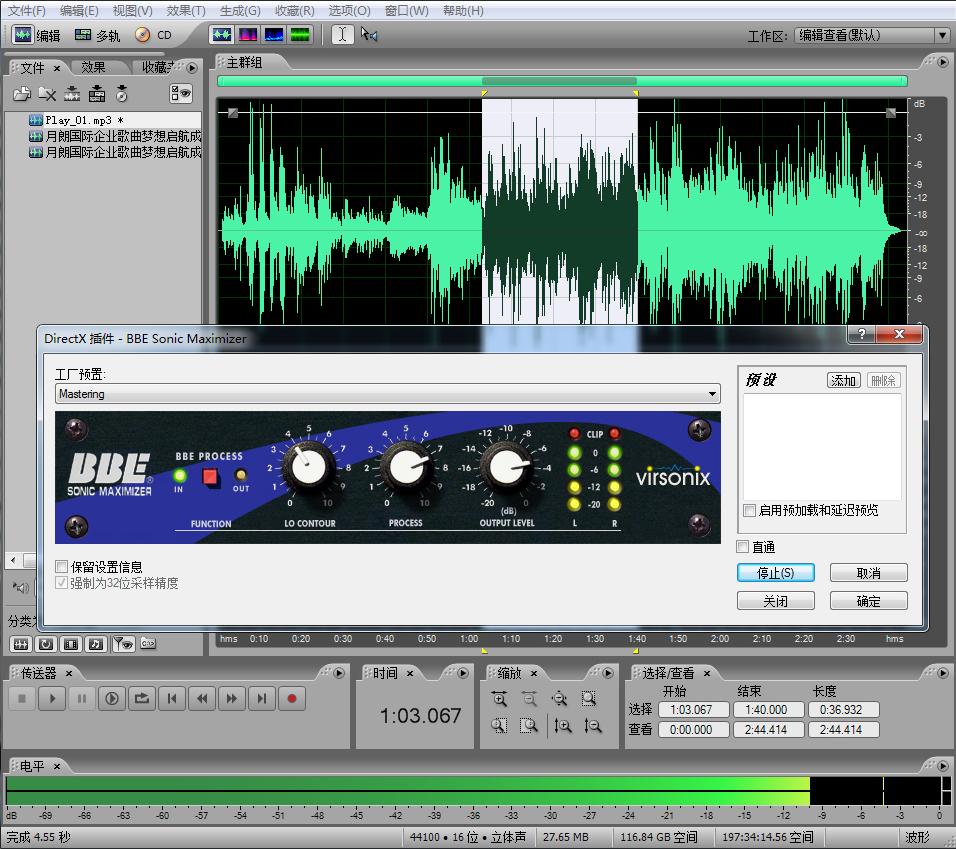The width and height of the screenshot is (956, 849).
Task: Open 缩放 panel options arrow
Action: point(608,673)
